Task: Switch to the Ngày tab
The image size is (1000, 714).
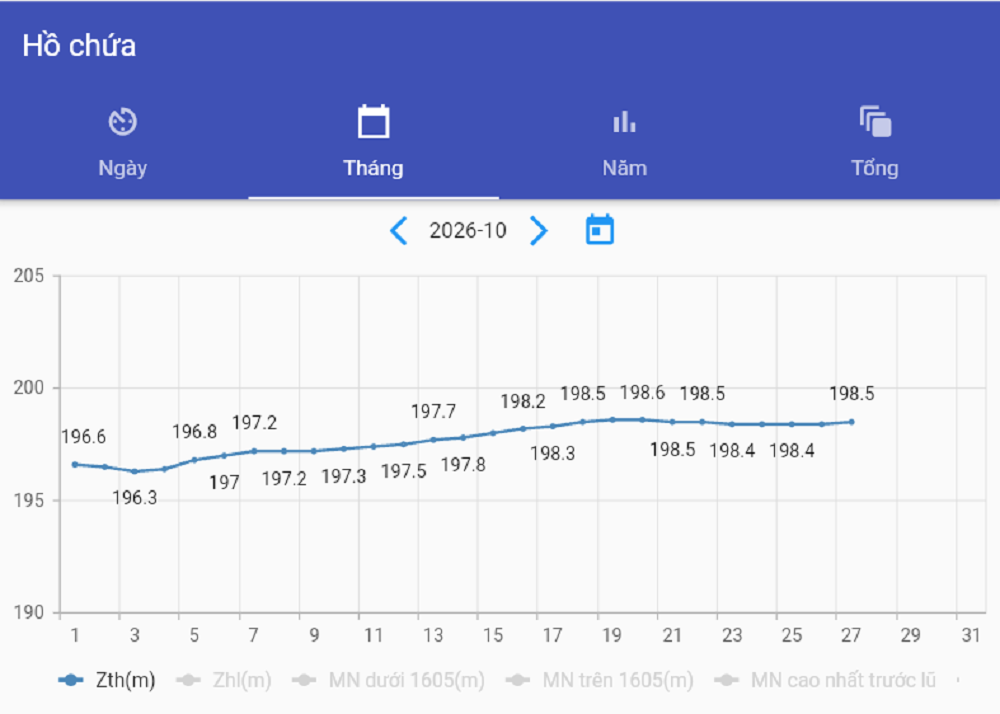Action: (x=123, y=142)
